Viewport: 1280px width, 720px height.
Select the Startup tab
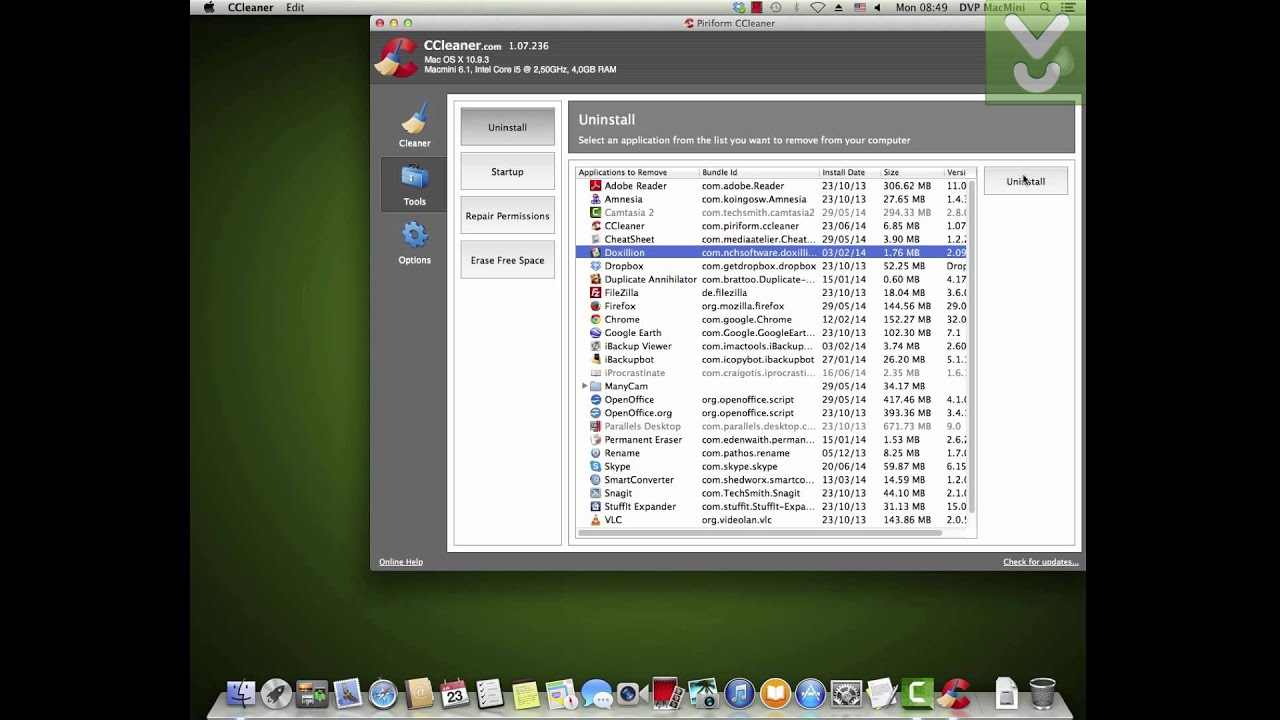tap(507, 172)
